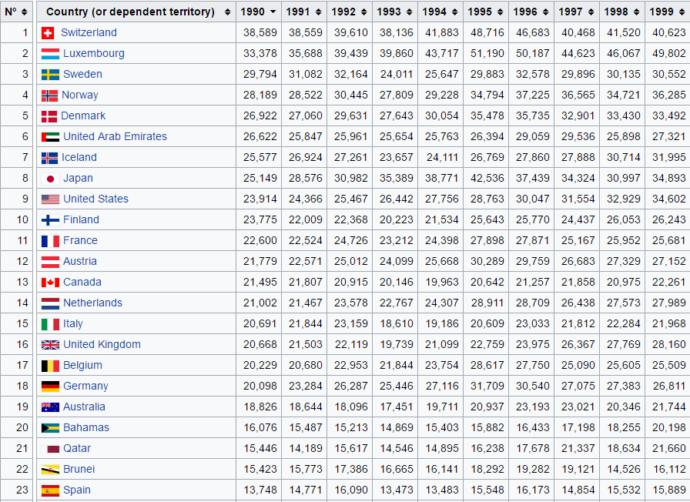Click the United States flag icon
The height and width of the screenshot is (502, 690).
pos(50,199)
